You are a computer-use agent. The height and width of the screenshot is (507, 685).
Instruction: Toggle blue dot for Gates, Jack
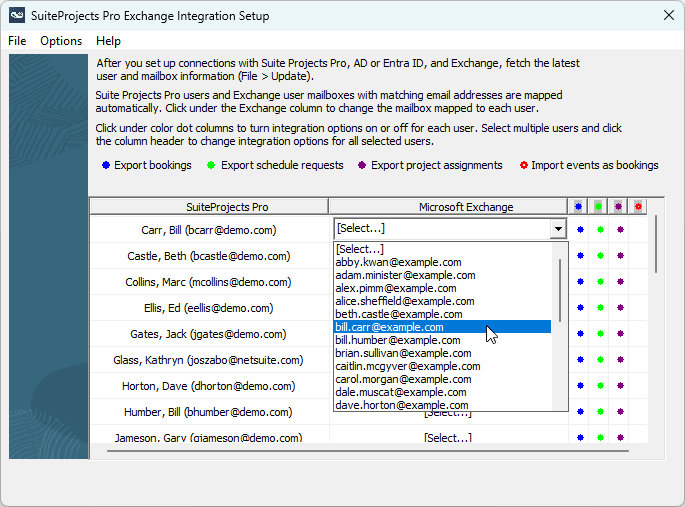tap(580, 334)
